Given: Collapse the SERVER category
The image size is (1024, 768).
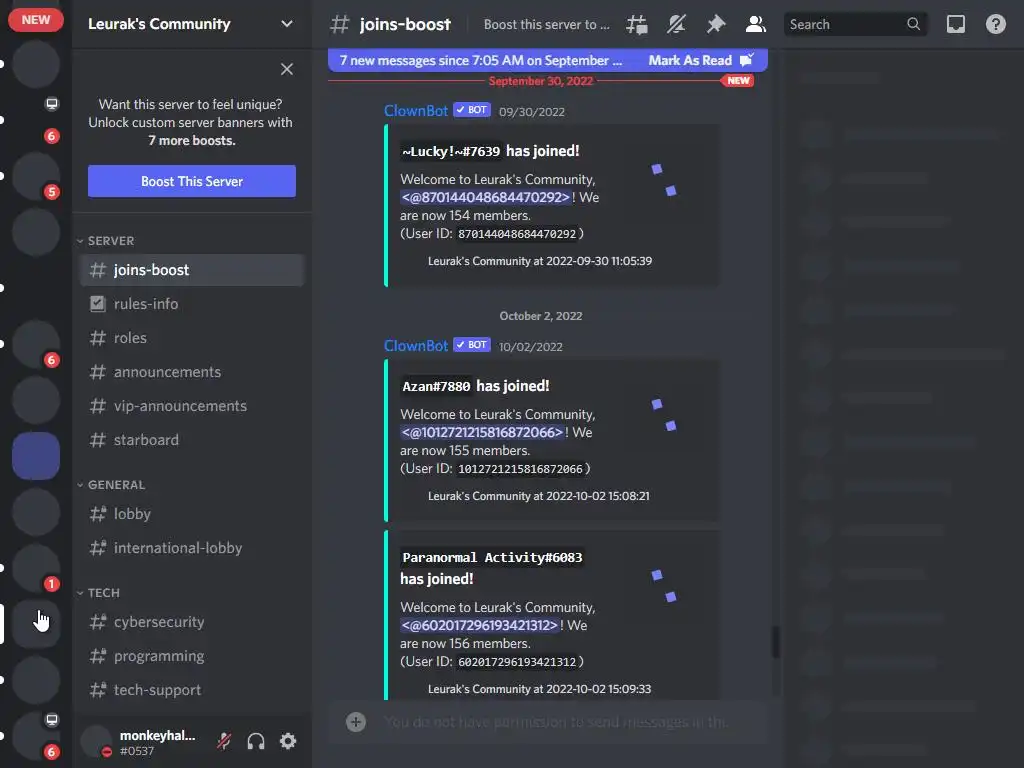Looking at the screenshot, I should 106,241.
